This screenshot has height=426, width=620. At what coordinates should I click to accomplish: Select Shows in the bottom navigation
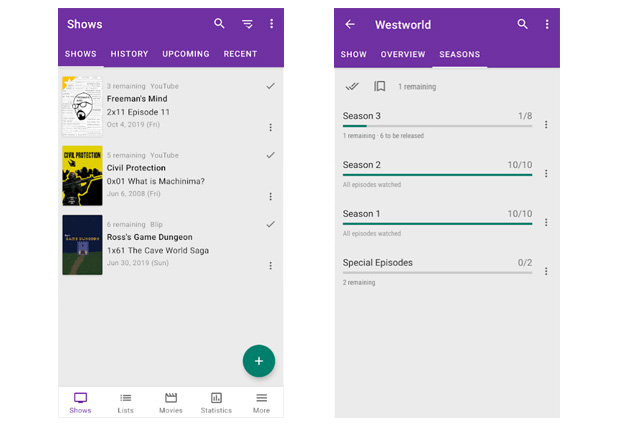coord(80,403)
